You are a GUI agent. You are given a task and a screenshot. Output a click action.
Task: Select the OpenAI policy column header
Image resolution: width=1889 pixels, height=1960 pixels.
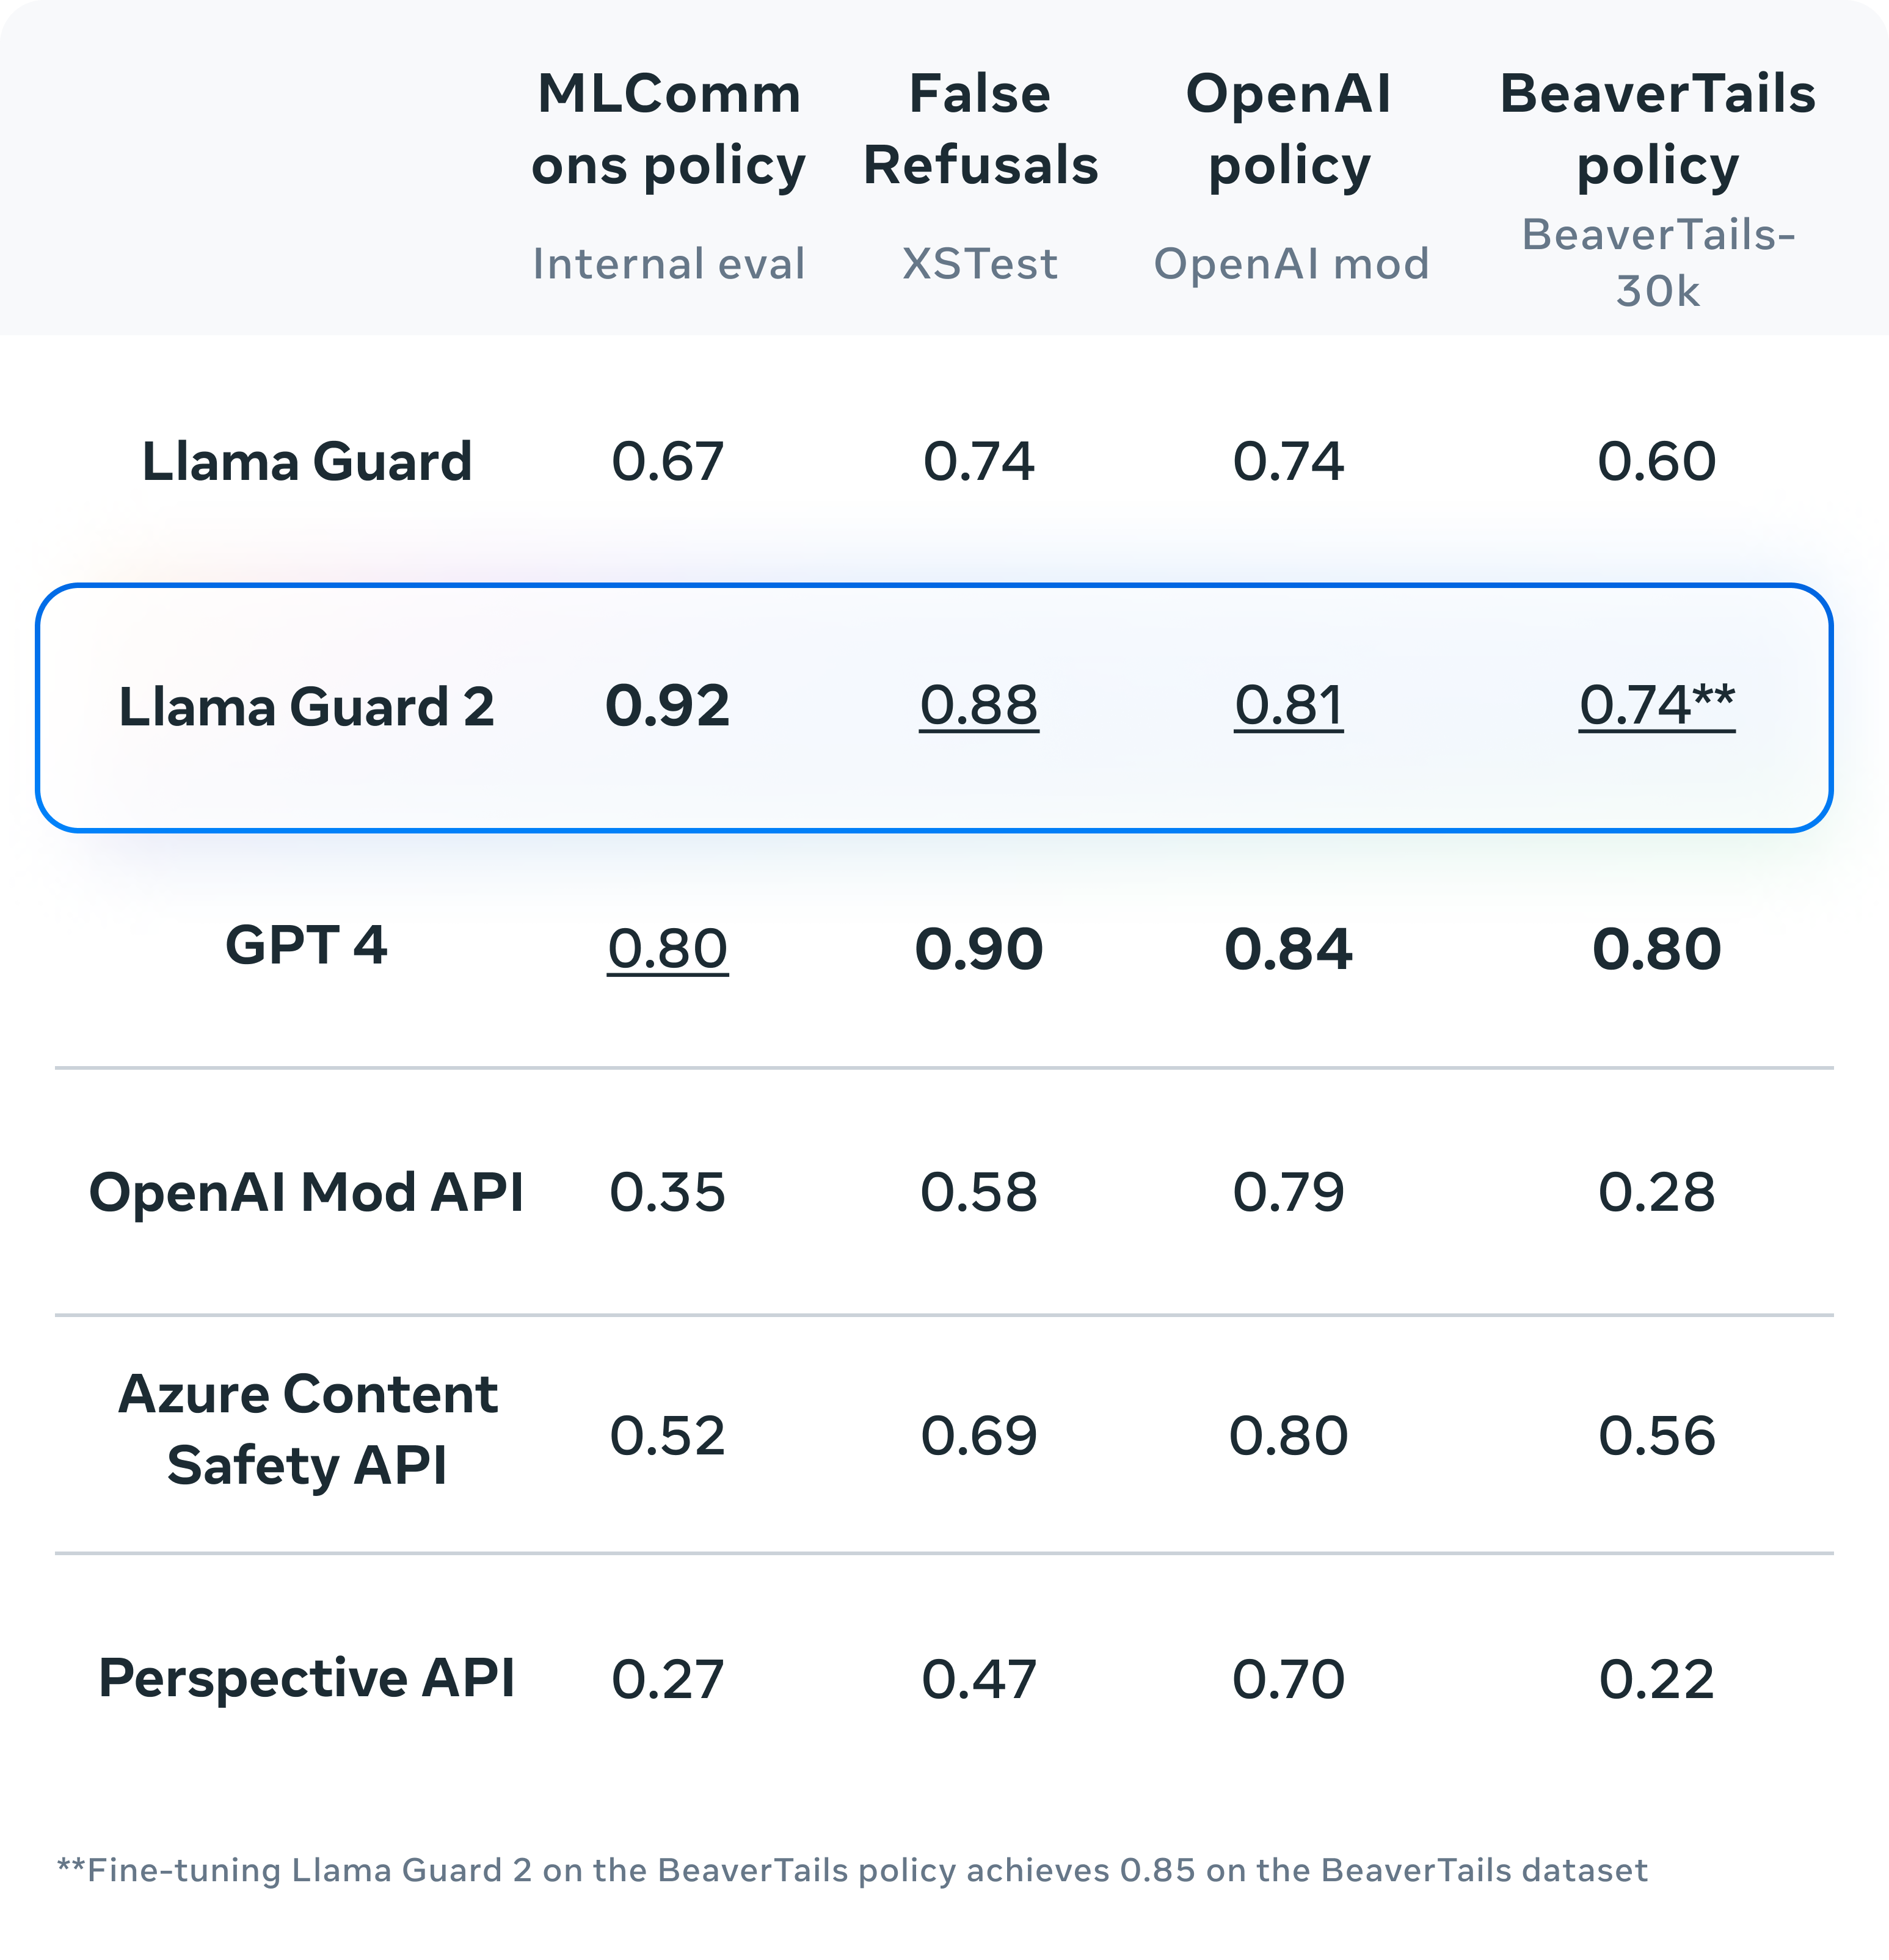(x=1289, y=129)
